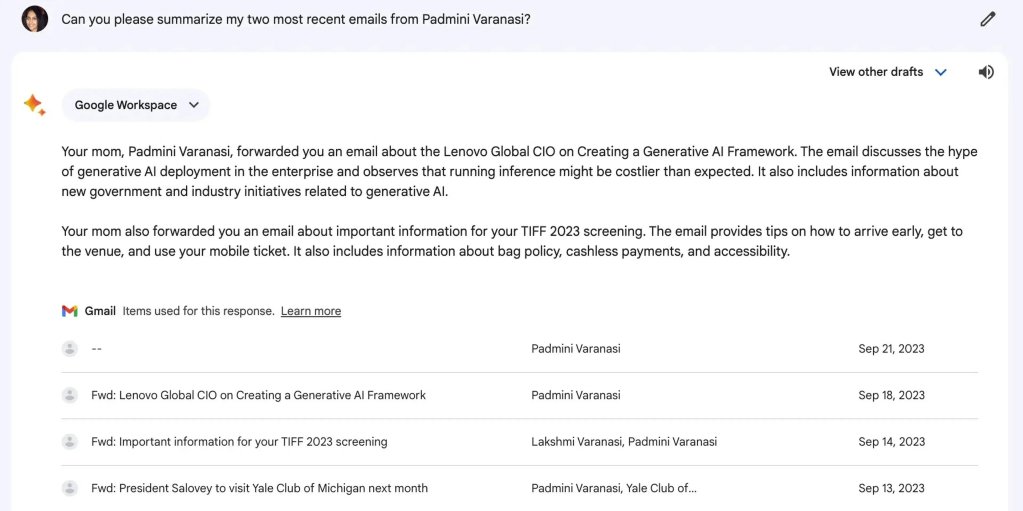Click avatar icon beside Yale Club email
Image resolution: width=1023 pixels, height=511 pixels.
click(x=70, y=488)
